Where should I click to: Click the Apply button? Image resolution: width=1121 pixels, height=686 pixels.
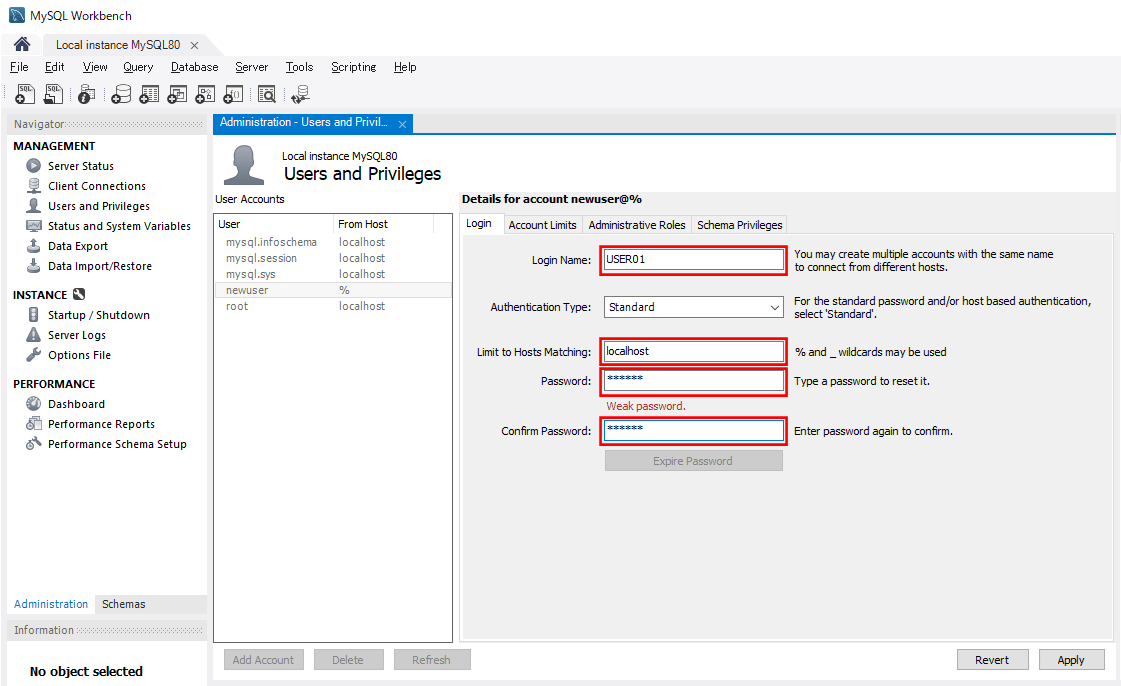1070,660
